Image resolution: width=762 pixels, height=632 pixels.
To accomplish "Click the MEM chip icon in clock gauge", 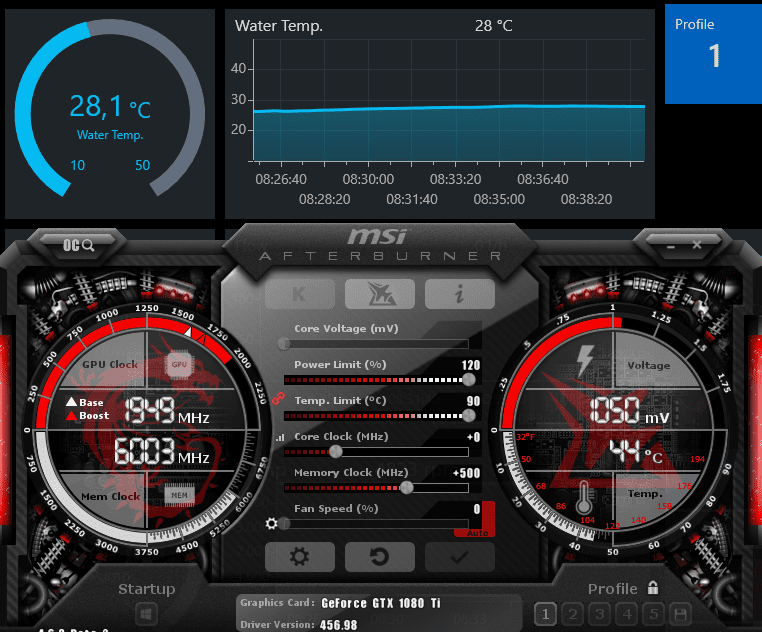I will tap(179, 495).
